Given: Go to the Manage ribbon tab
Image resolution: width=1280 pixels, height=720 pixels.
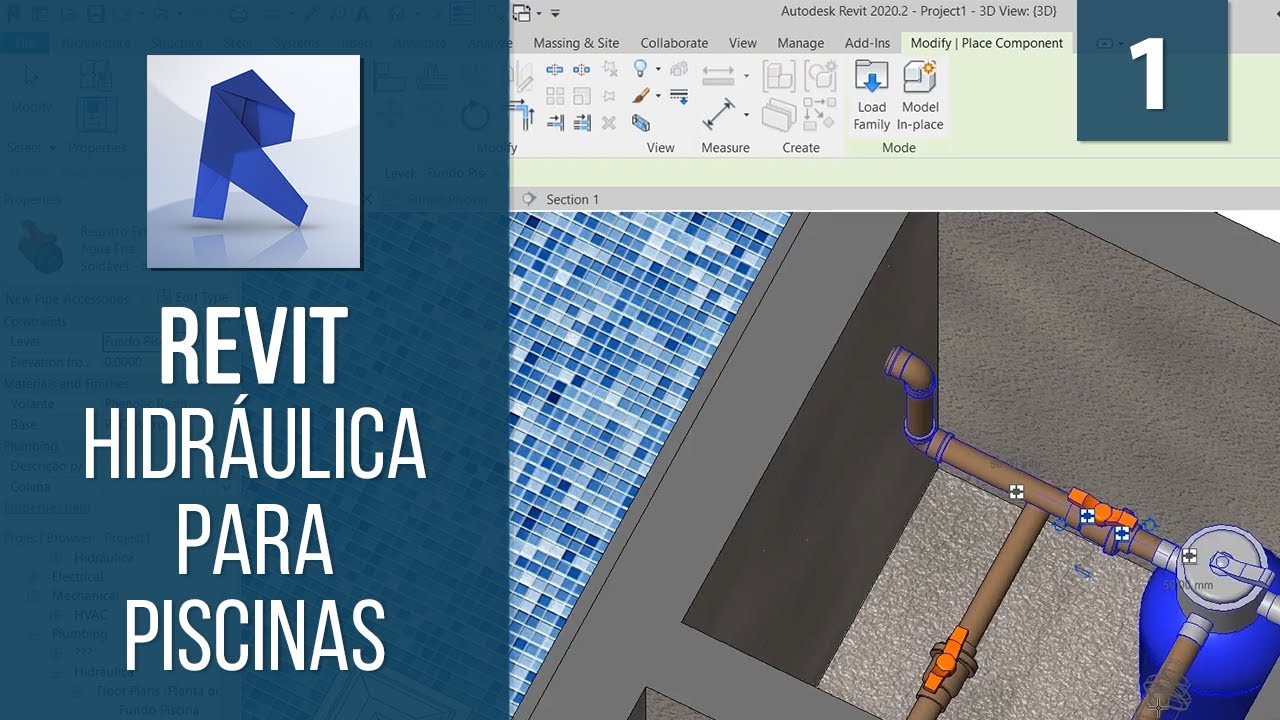Looking at the screenshot, I should [801, 43].
